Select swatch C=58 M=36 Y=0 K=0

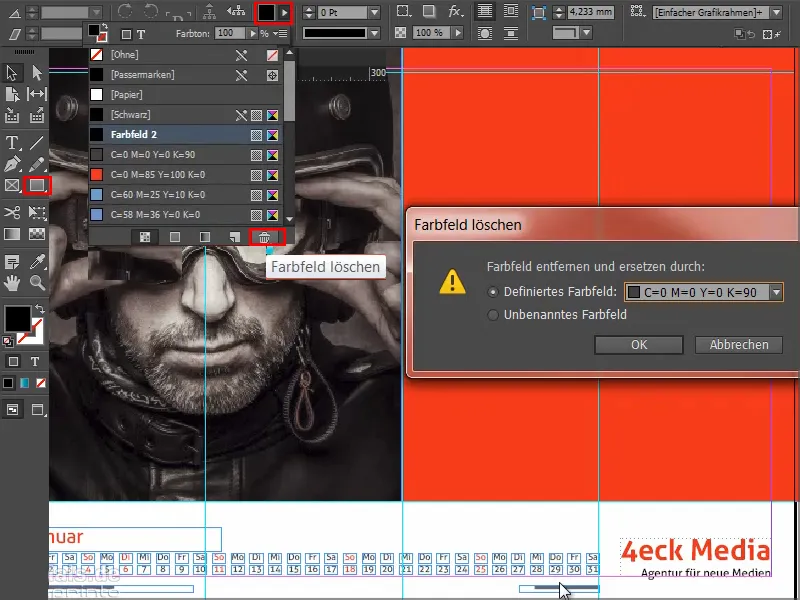point(186,214)
